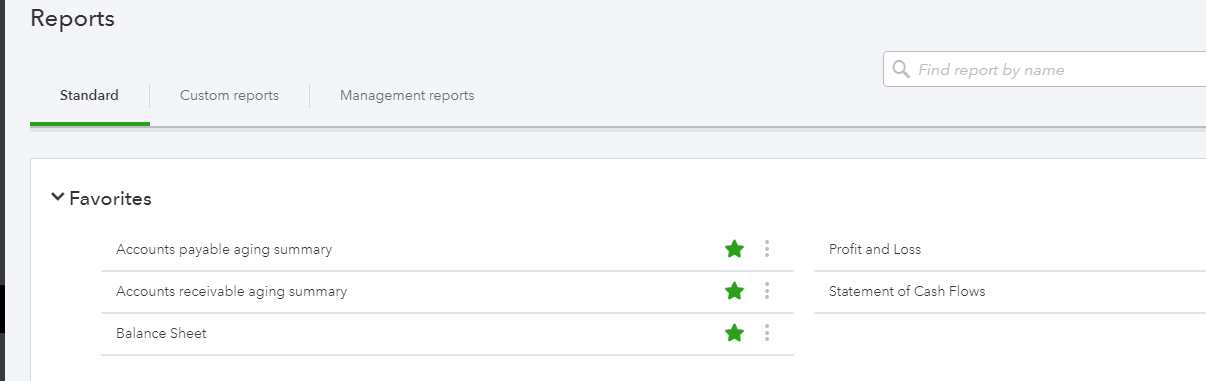The image size is (1206, 381).
Task: Open the Profit and Loss report
Action: point(875,249)
